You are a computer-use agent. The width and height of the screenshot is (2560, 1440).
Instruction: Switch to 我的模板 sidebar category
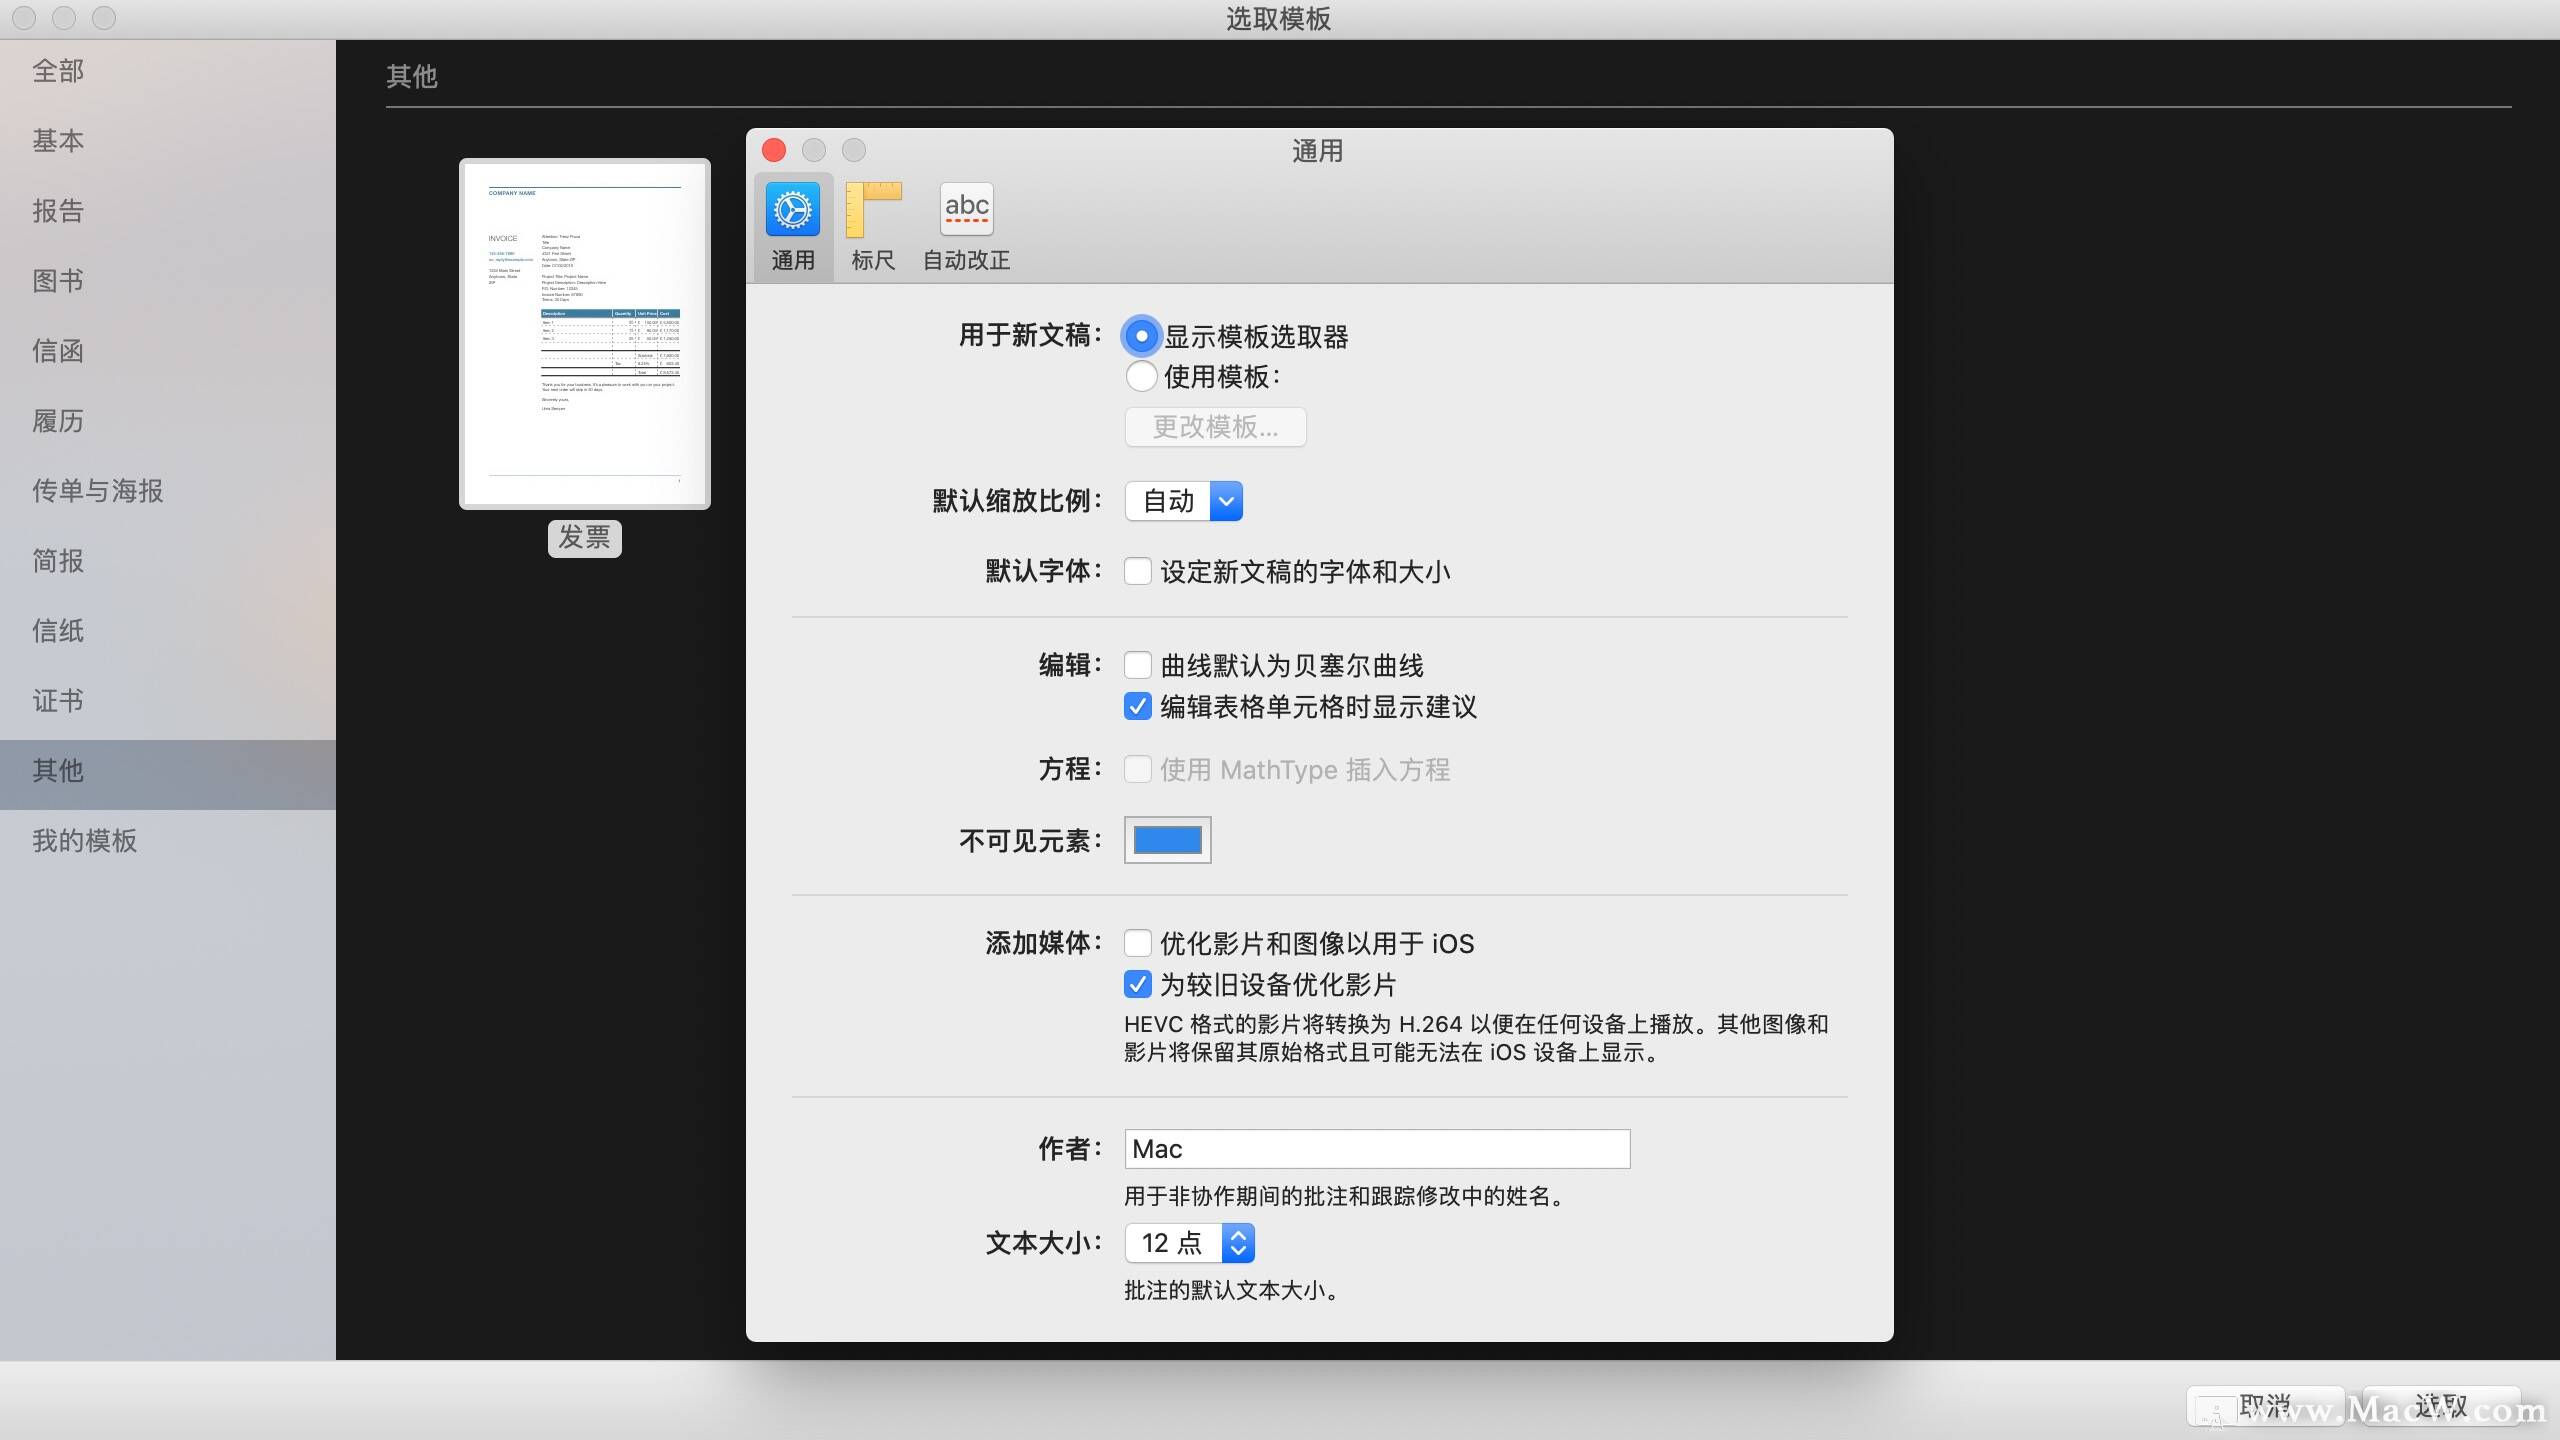(85, 841)
